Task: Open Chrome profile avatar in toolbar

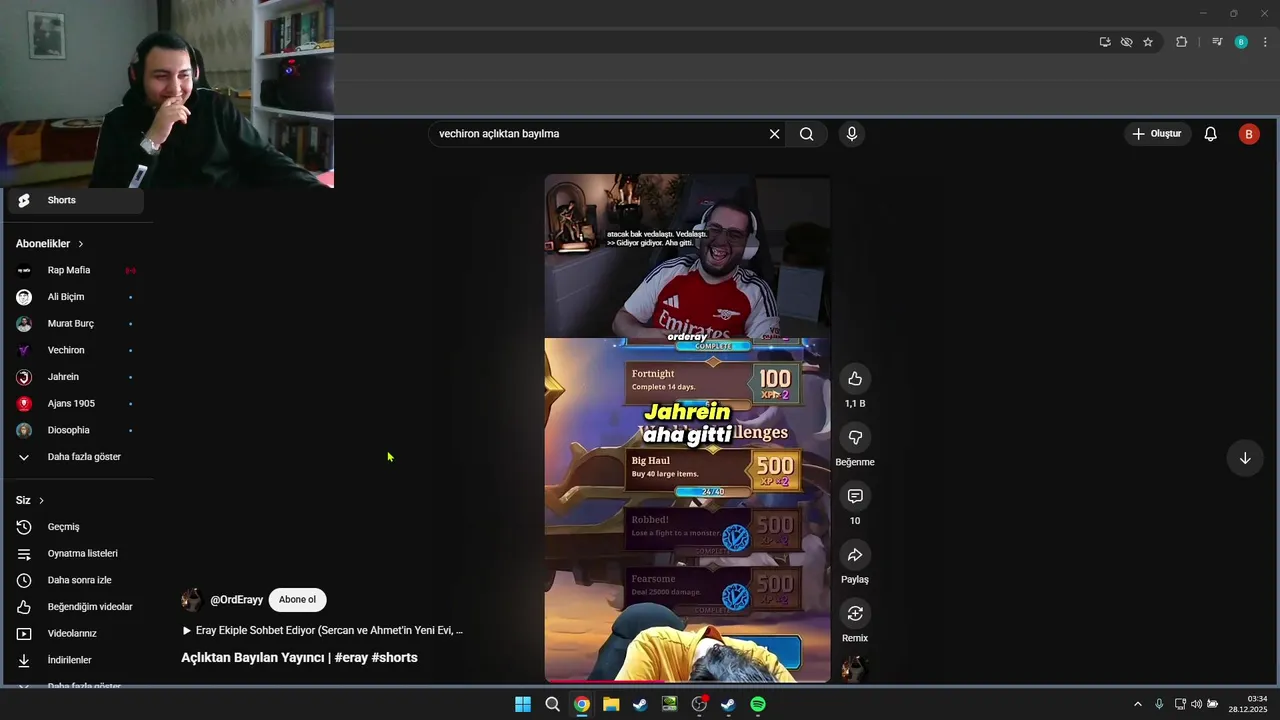Action: point(1241,42)
